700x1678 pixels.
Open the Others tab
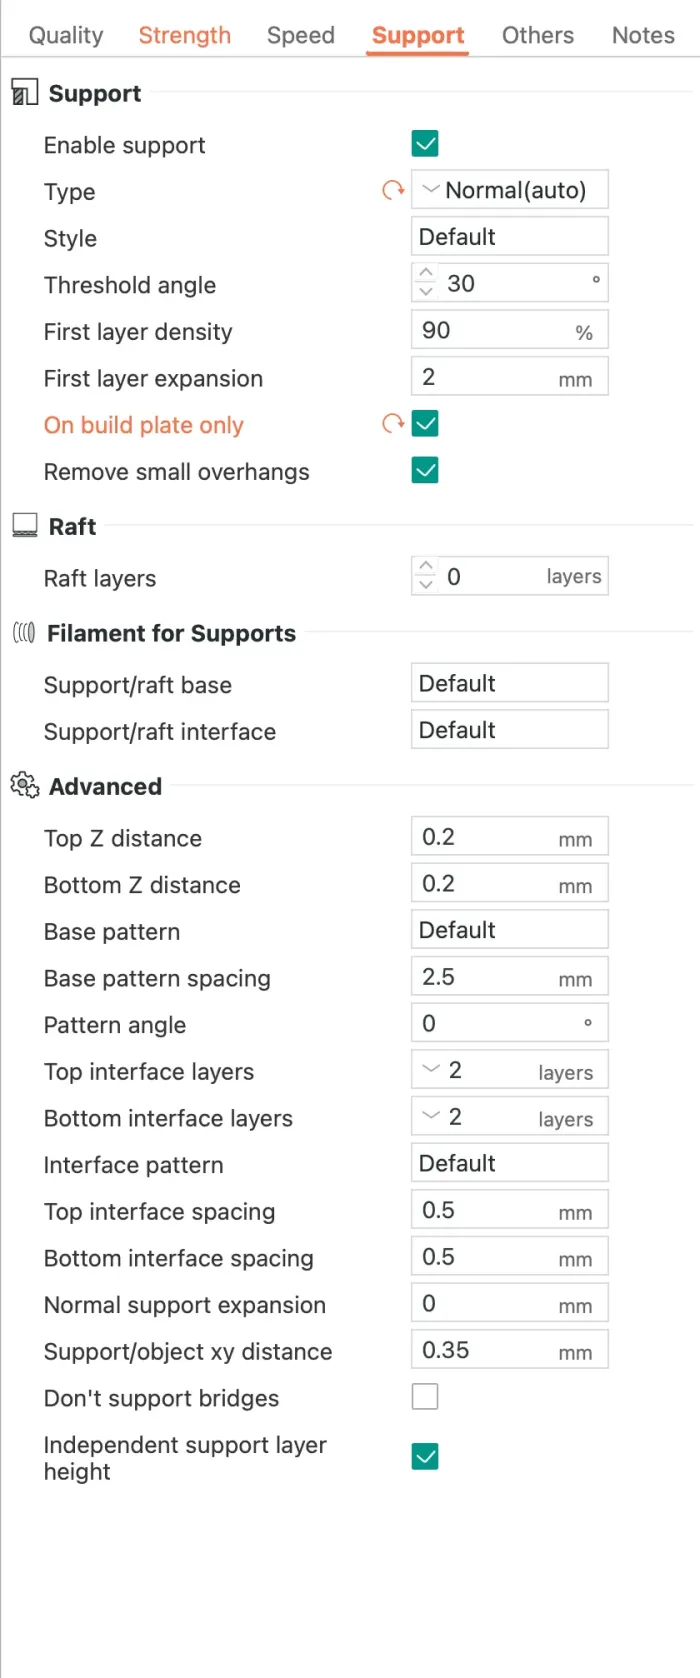[x=537, y=35]
